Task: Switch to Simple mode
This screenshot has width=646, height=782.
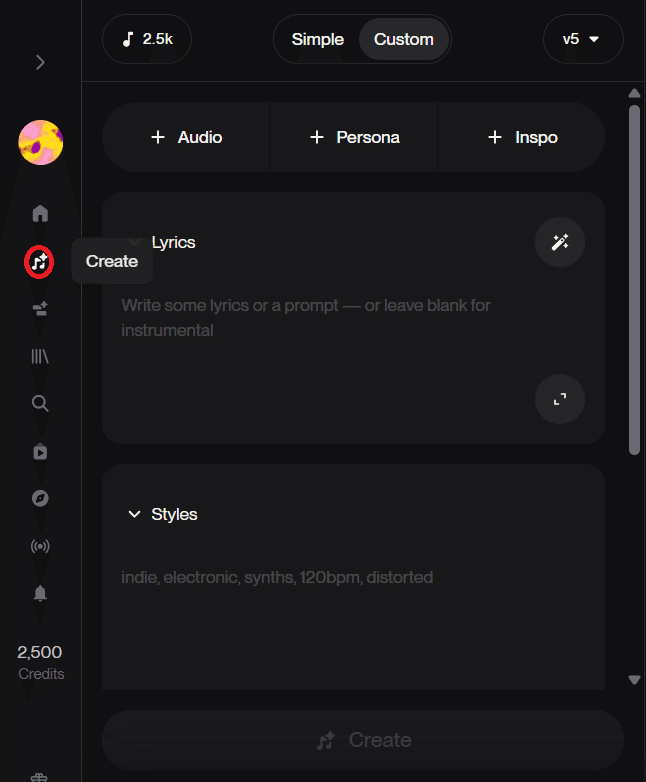Action: [317, 40]
